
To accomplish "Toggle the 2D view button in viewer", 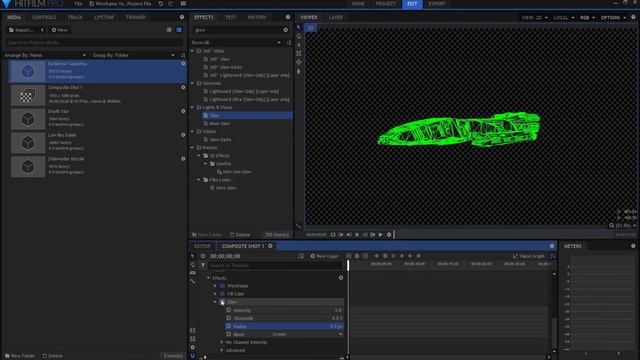I will [311, 28].
